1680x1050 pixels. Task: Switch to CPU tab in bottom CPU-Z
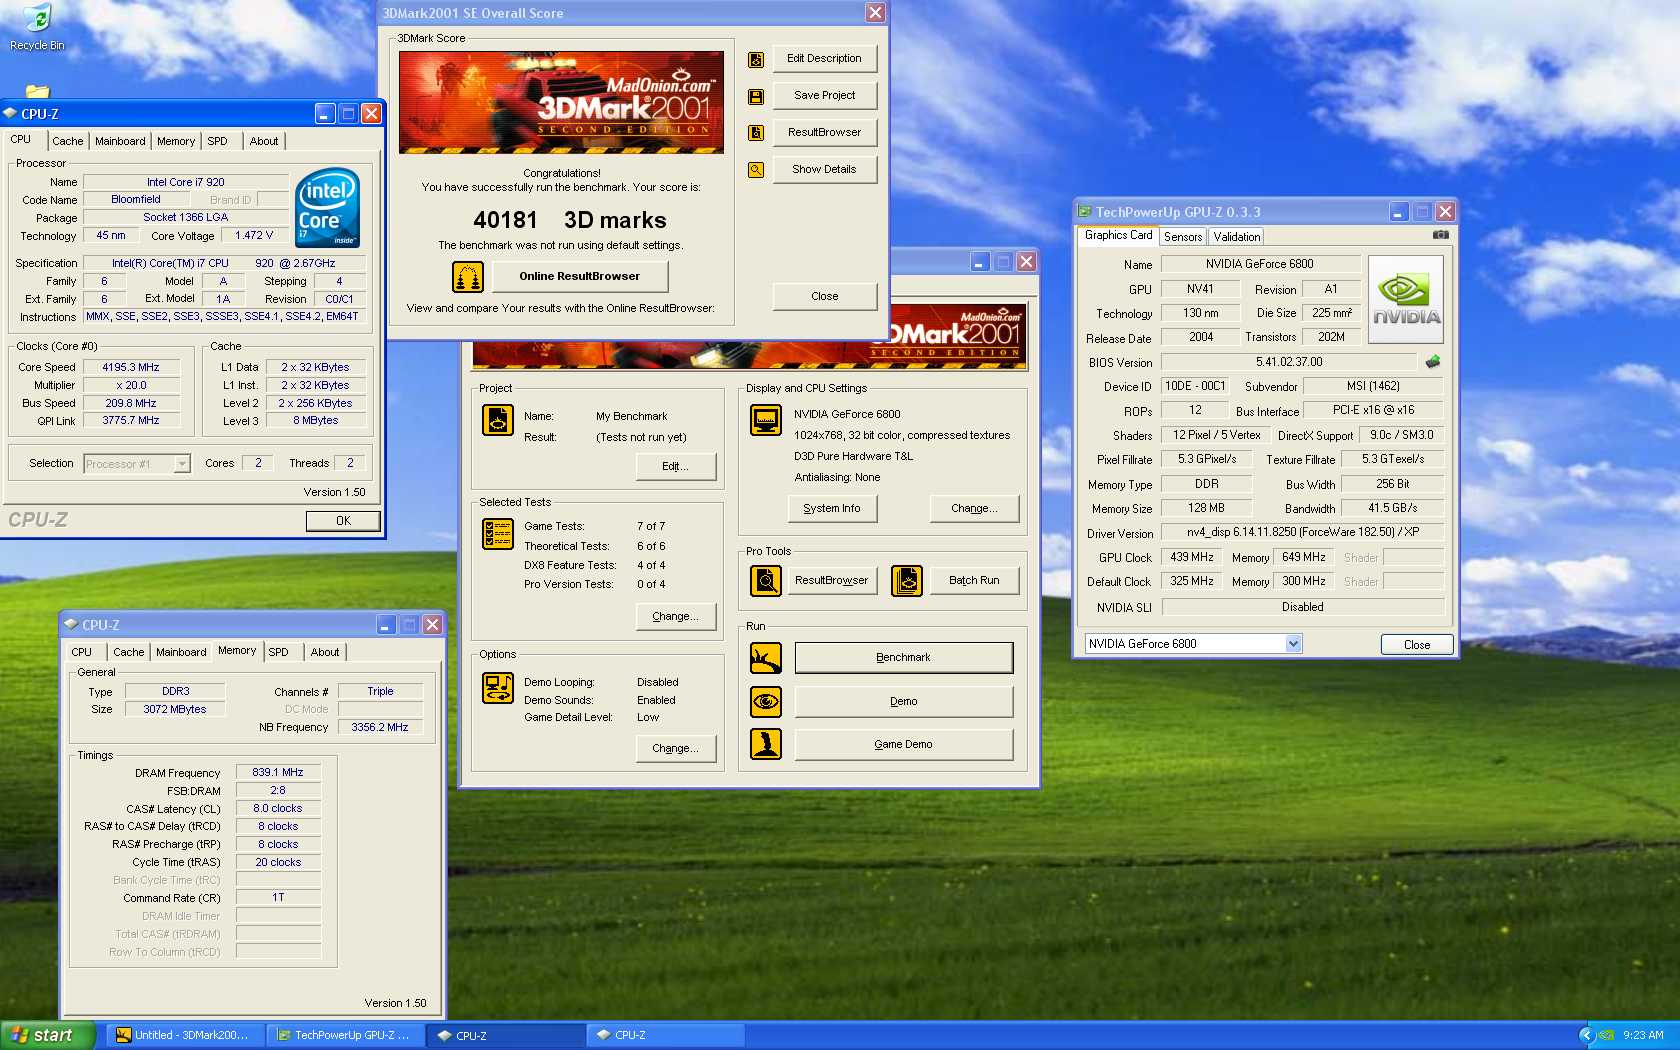click(x=82, y=652)
